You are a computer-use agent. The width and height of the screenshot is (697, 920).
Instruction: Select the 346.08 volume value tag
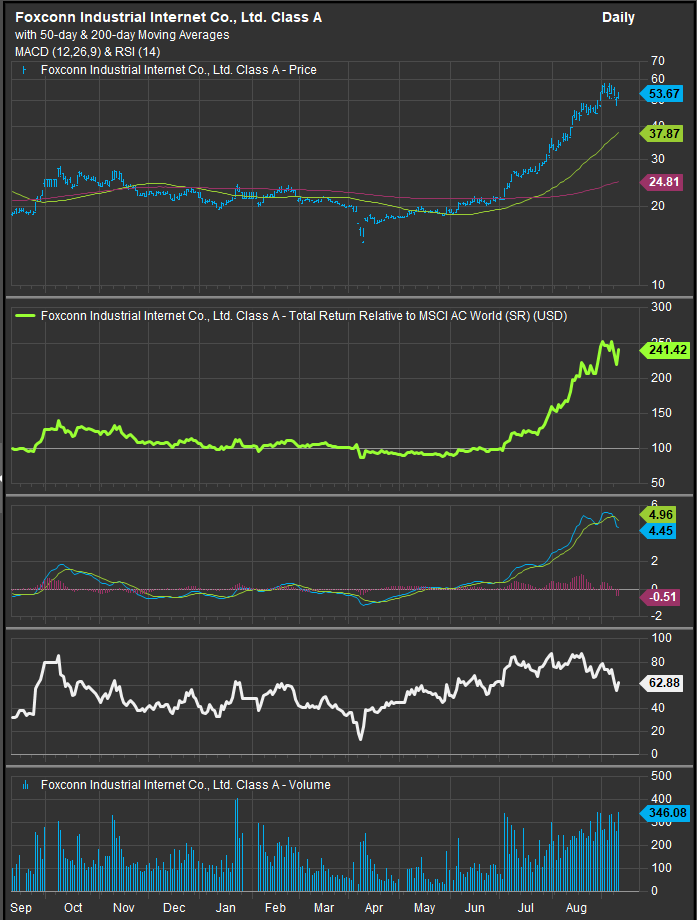[x=664, y=812]
